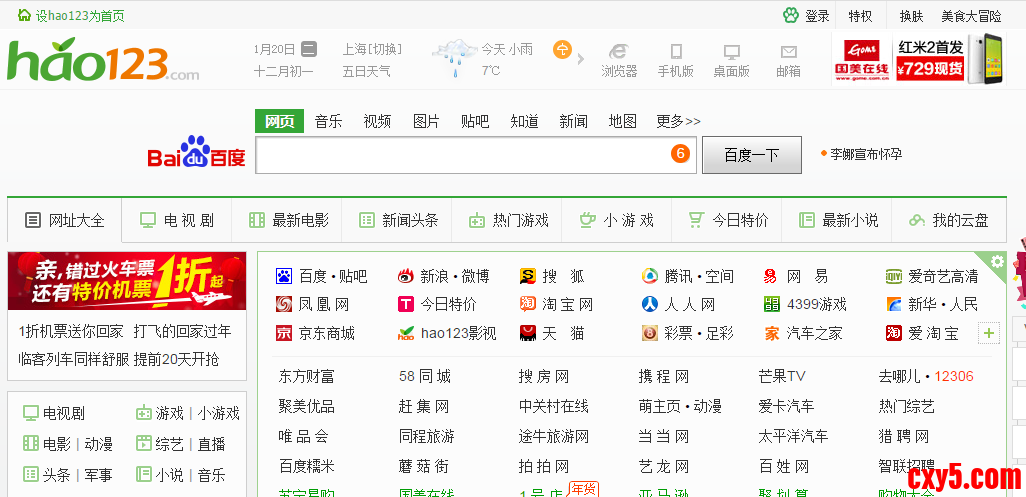
Task: Select the 视频 search tab
Action: click(378, 122)
